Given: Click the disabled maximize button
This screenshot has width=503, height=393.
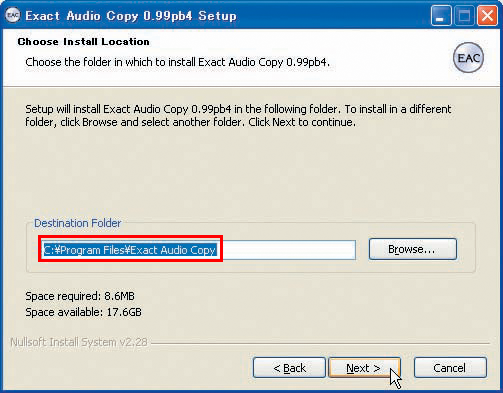Looking at the screenshot, I should pyautogui.click(x=464, y=16).
